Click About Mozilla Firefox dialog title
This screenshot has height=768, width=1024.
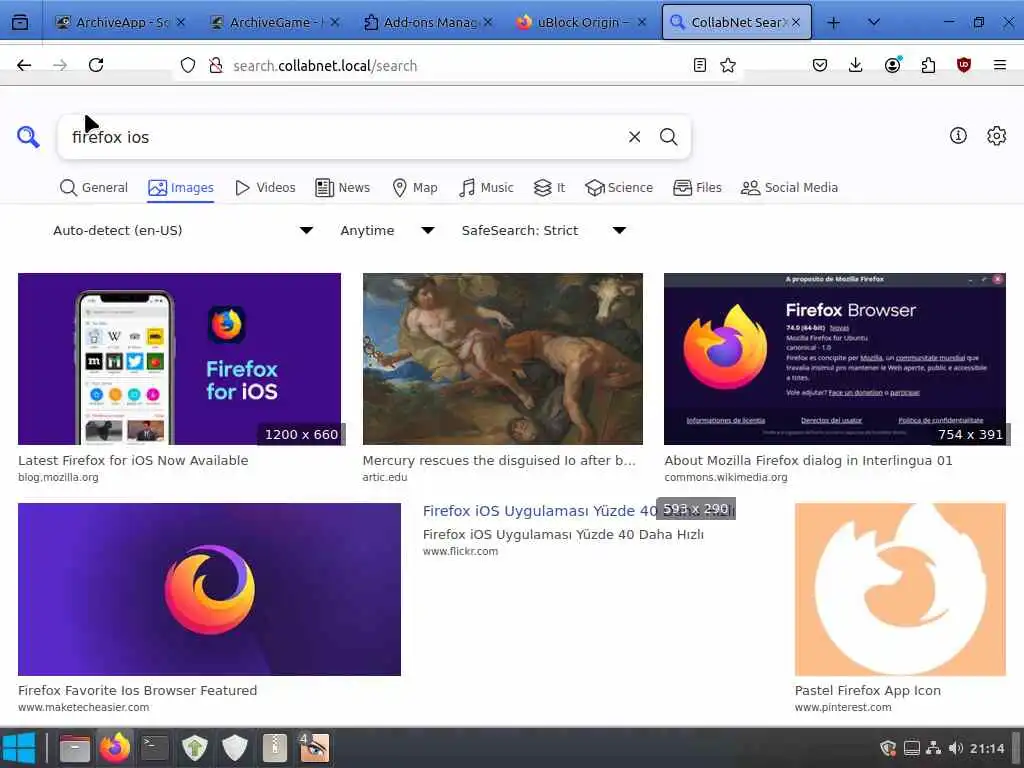click(x=808, y=460)
